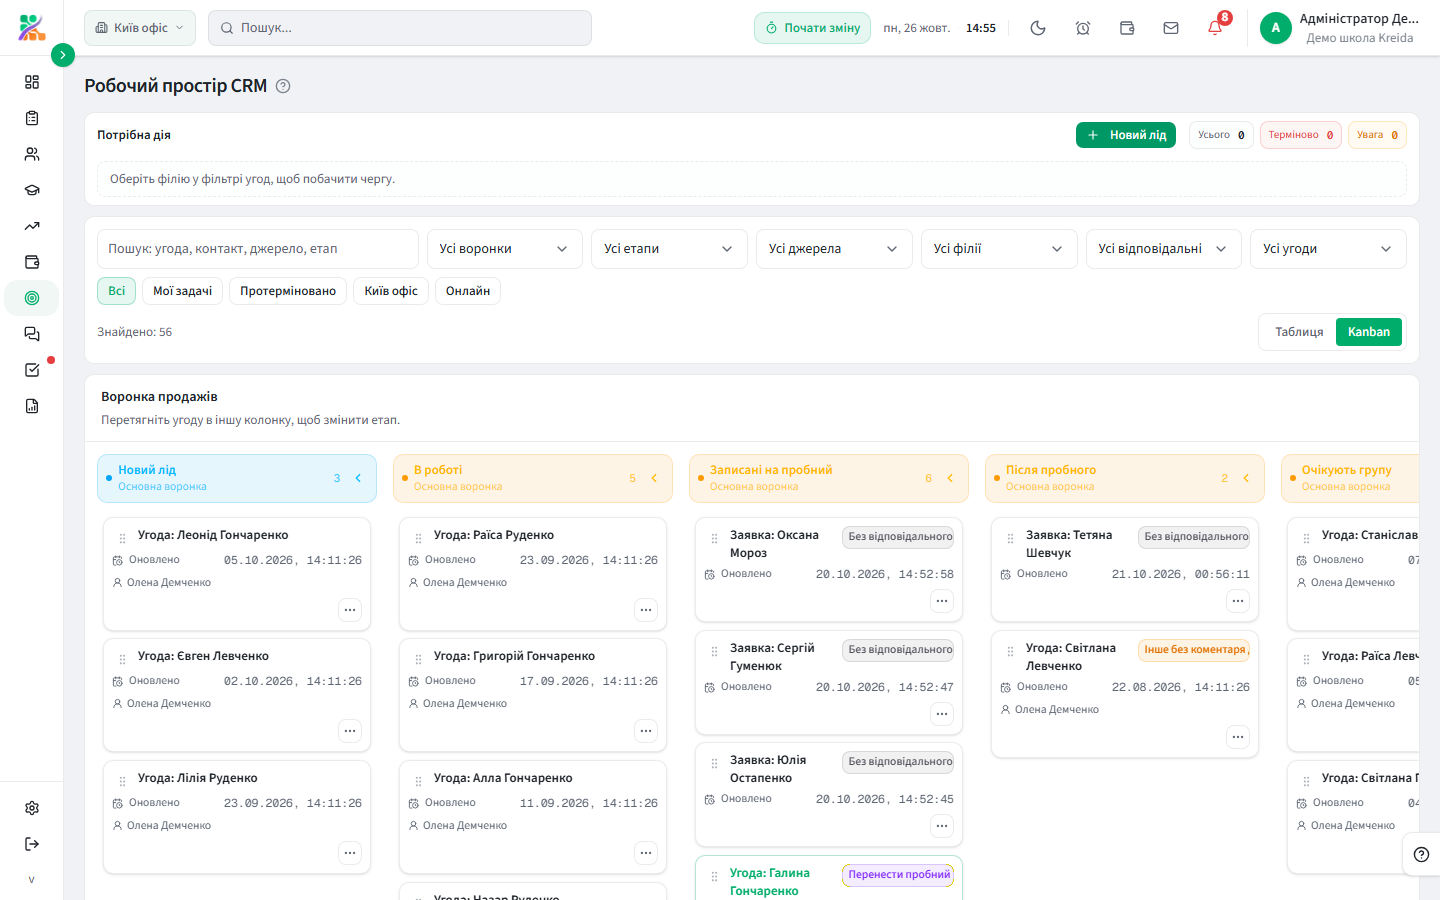The image size is (1440, 900).
Task: Open notifications bell with 8 badge
Action: 1215,28
